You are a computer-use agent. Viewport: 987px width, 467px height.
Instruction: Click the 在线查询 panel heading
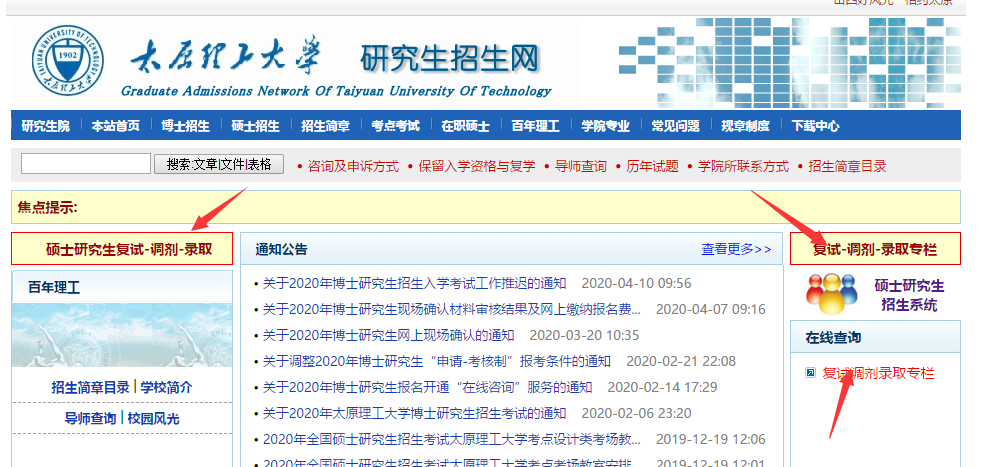(x=833, y=338)
